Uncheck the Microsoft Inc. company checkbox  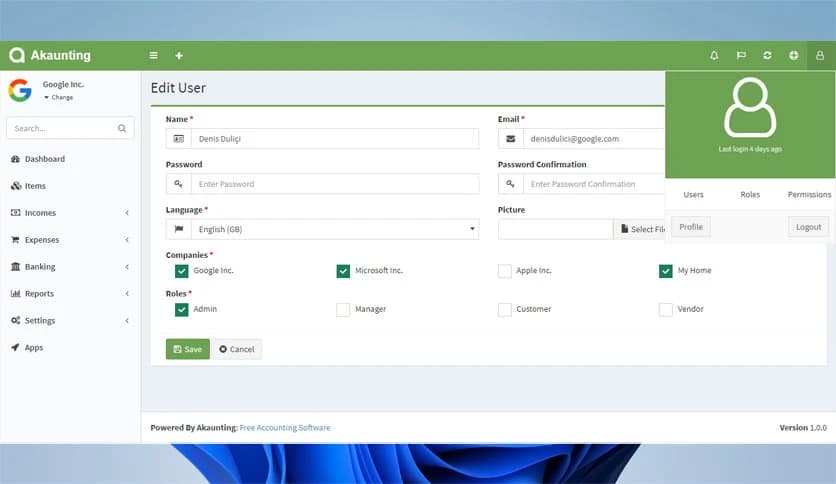pos(343,271)
